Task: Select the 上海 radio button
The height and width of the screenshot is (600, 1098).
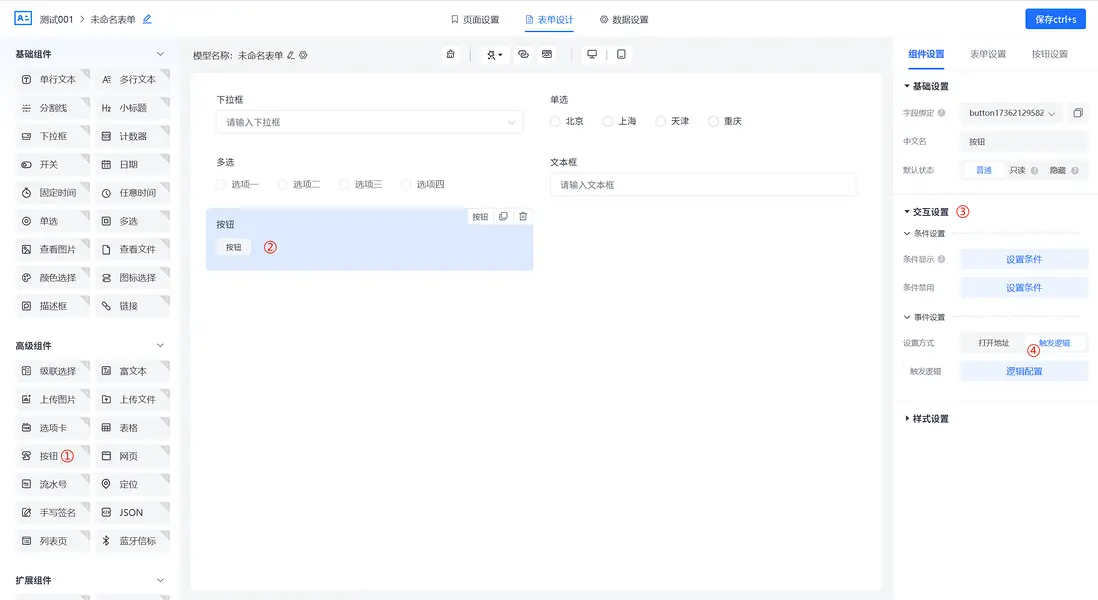Action: pos(608,120)
